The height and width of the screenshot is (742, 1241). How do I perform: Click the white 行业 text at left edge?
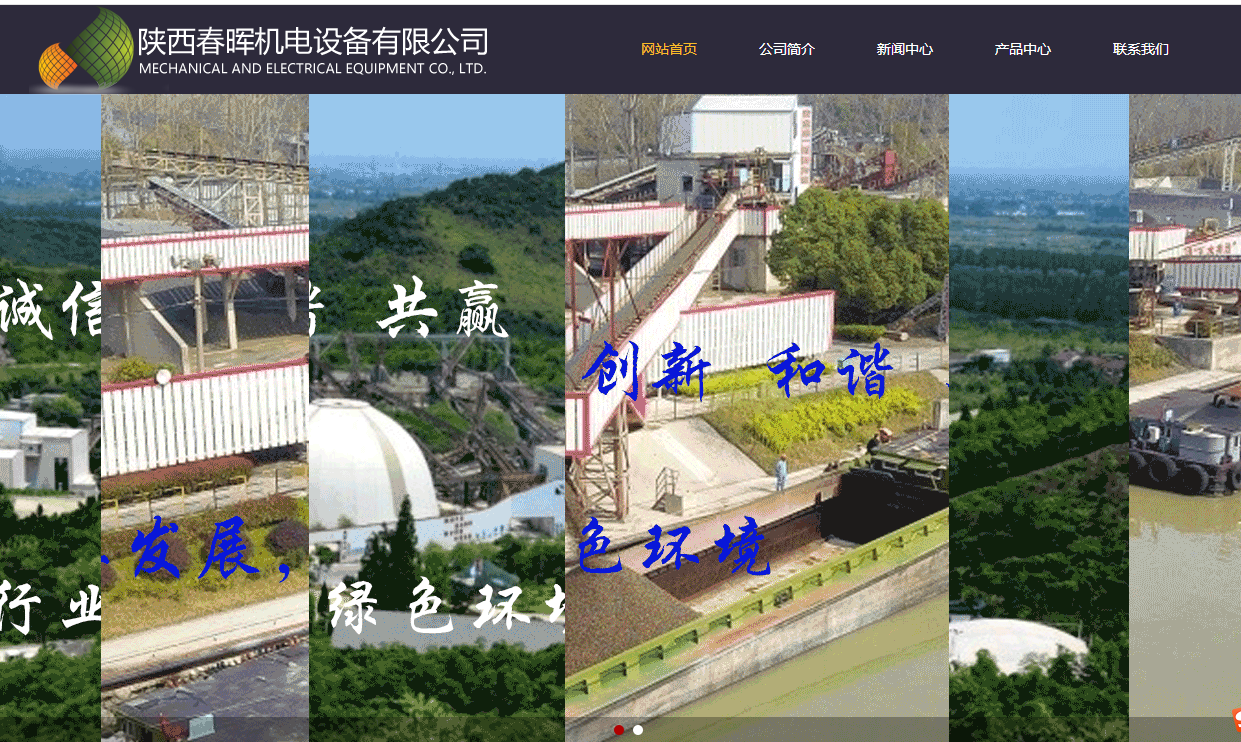(x=50, y=607)
